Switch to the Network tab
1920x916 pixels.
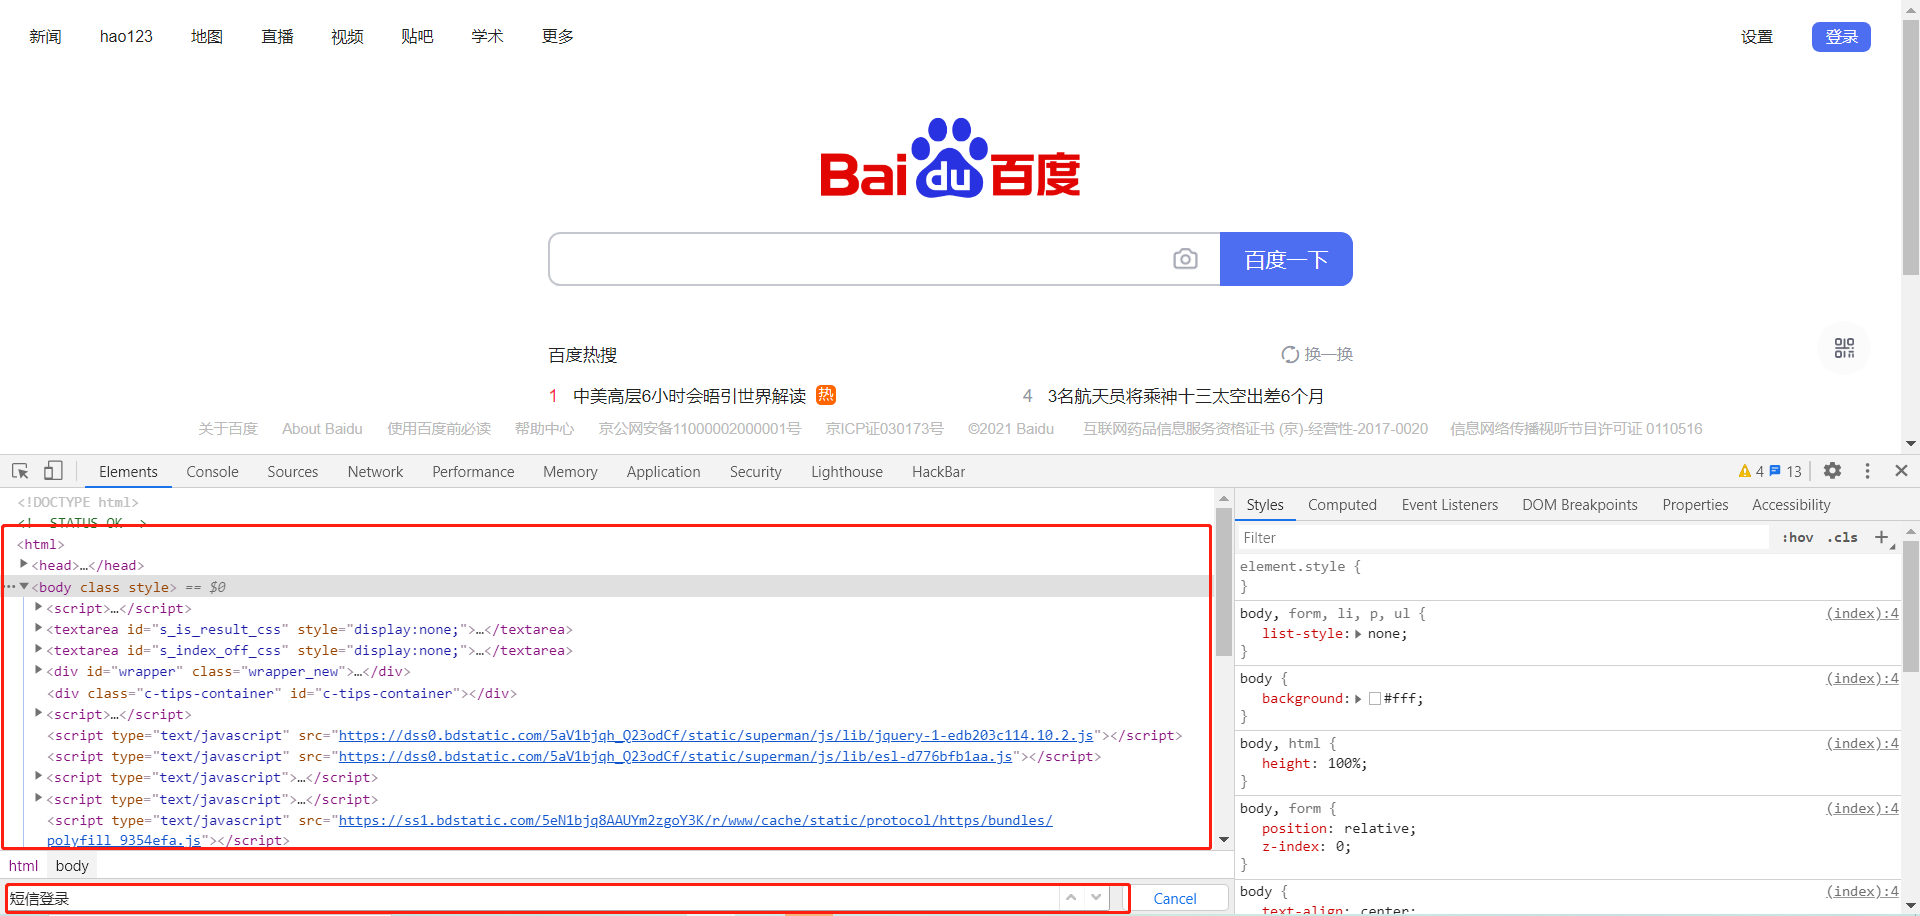coord(375,471)
